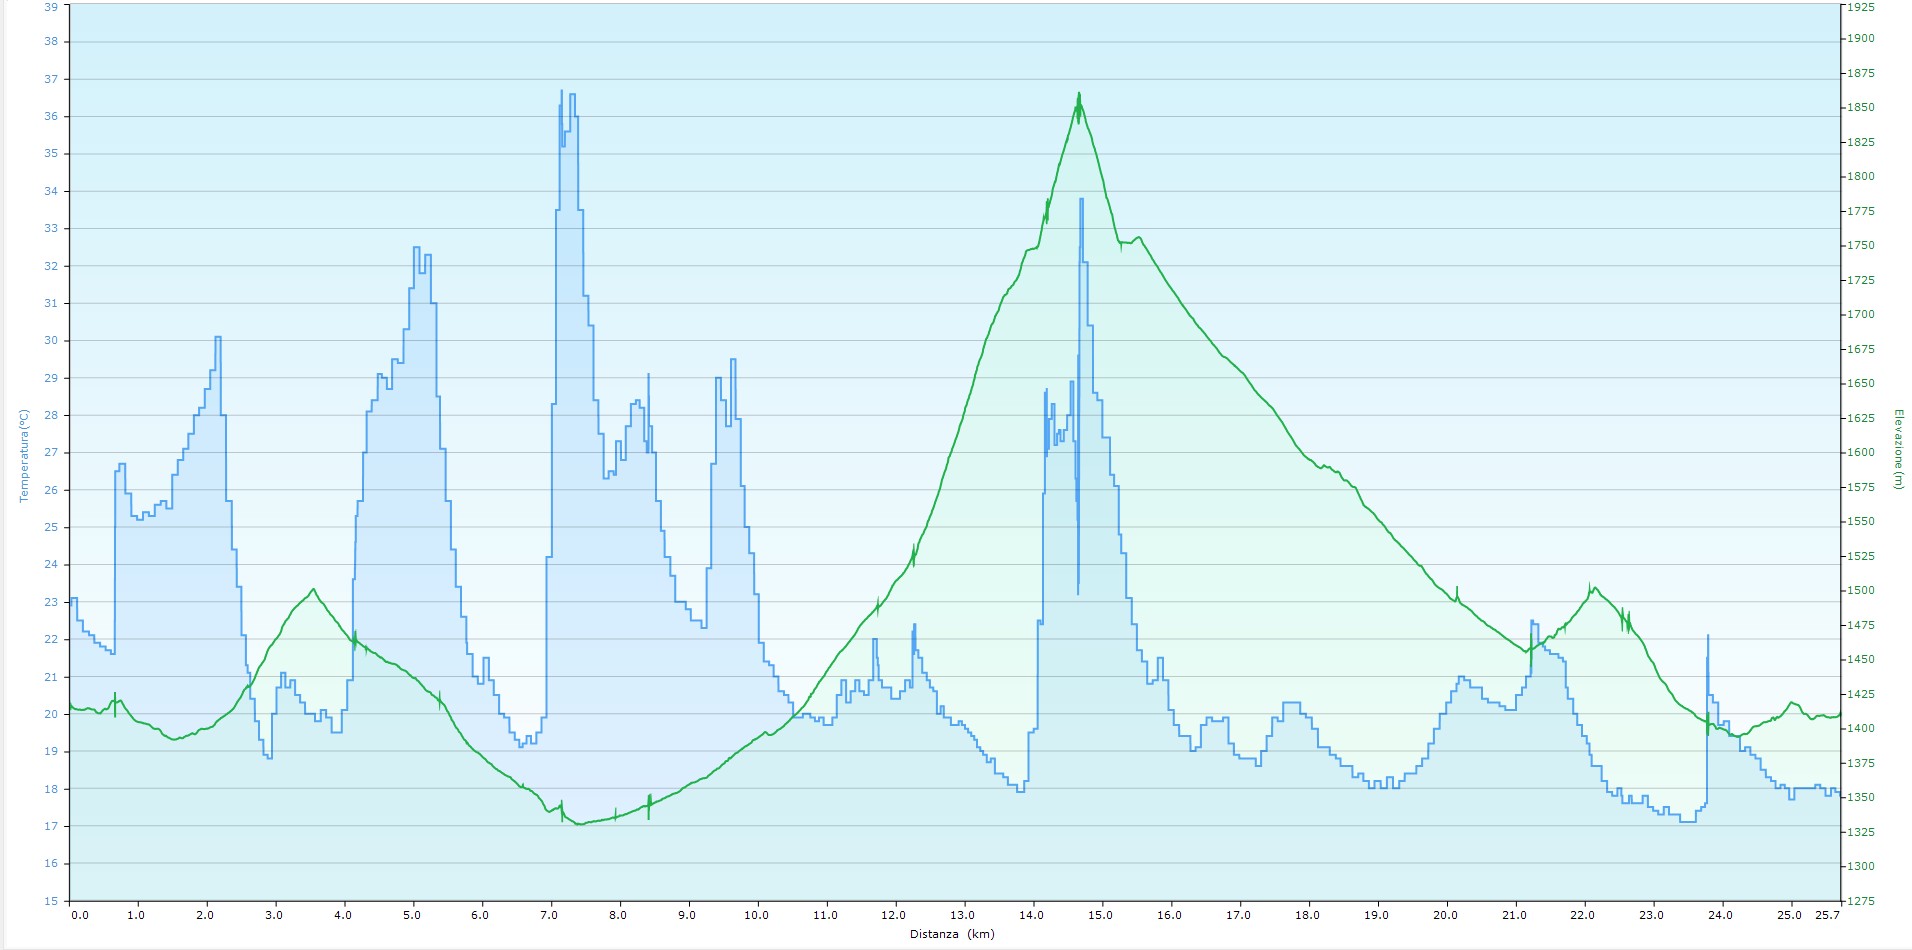Viewport: 1912px width, 950px height.
Task: Select the highest green elevation peak
Action: pos(1079,95)
